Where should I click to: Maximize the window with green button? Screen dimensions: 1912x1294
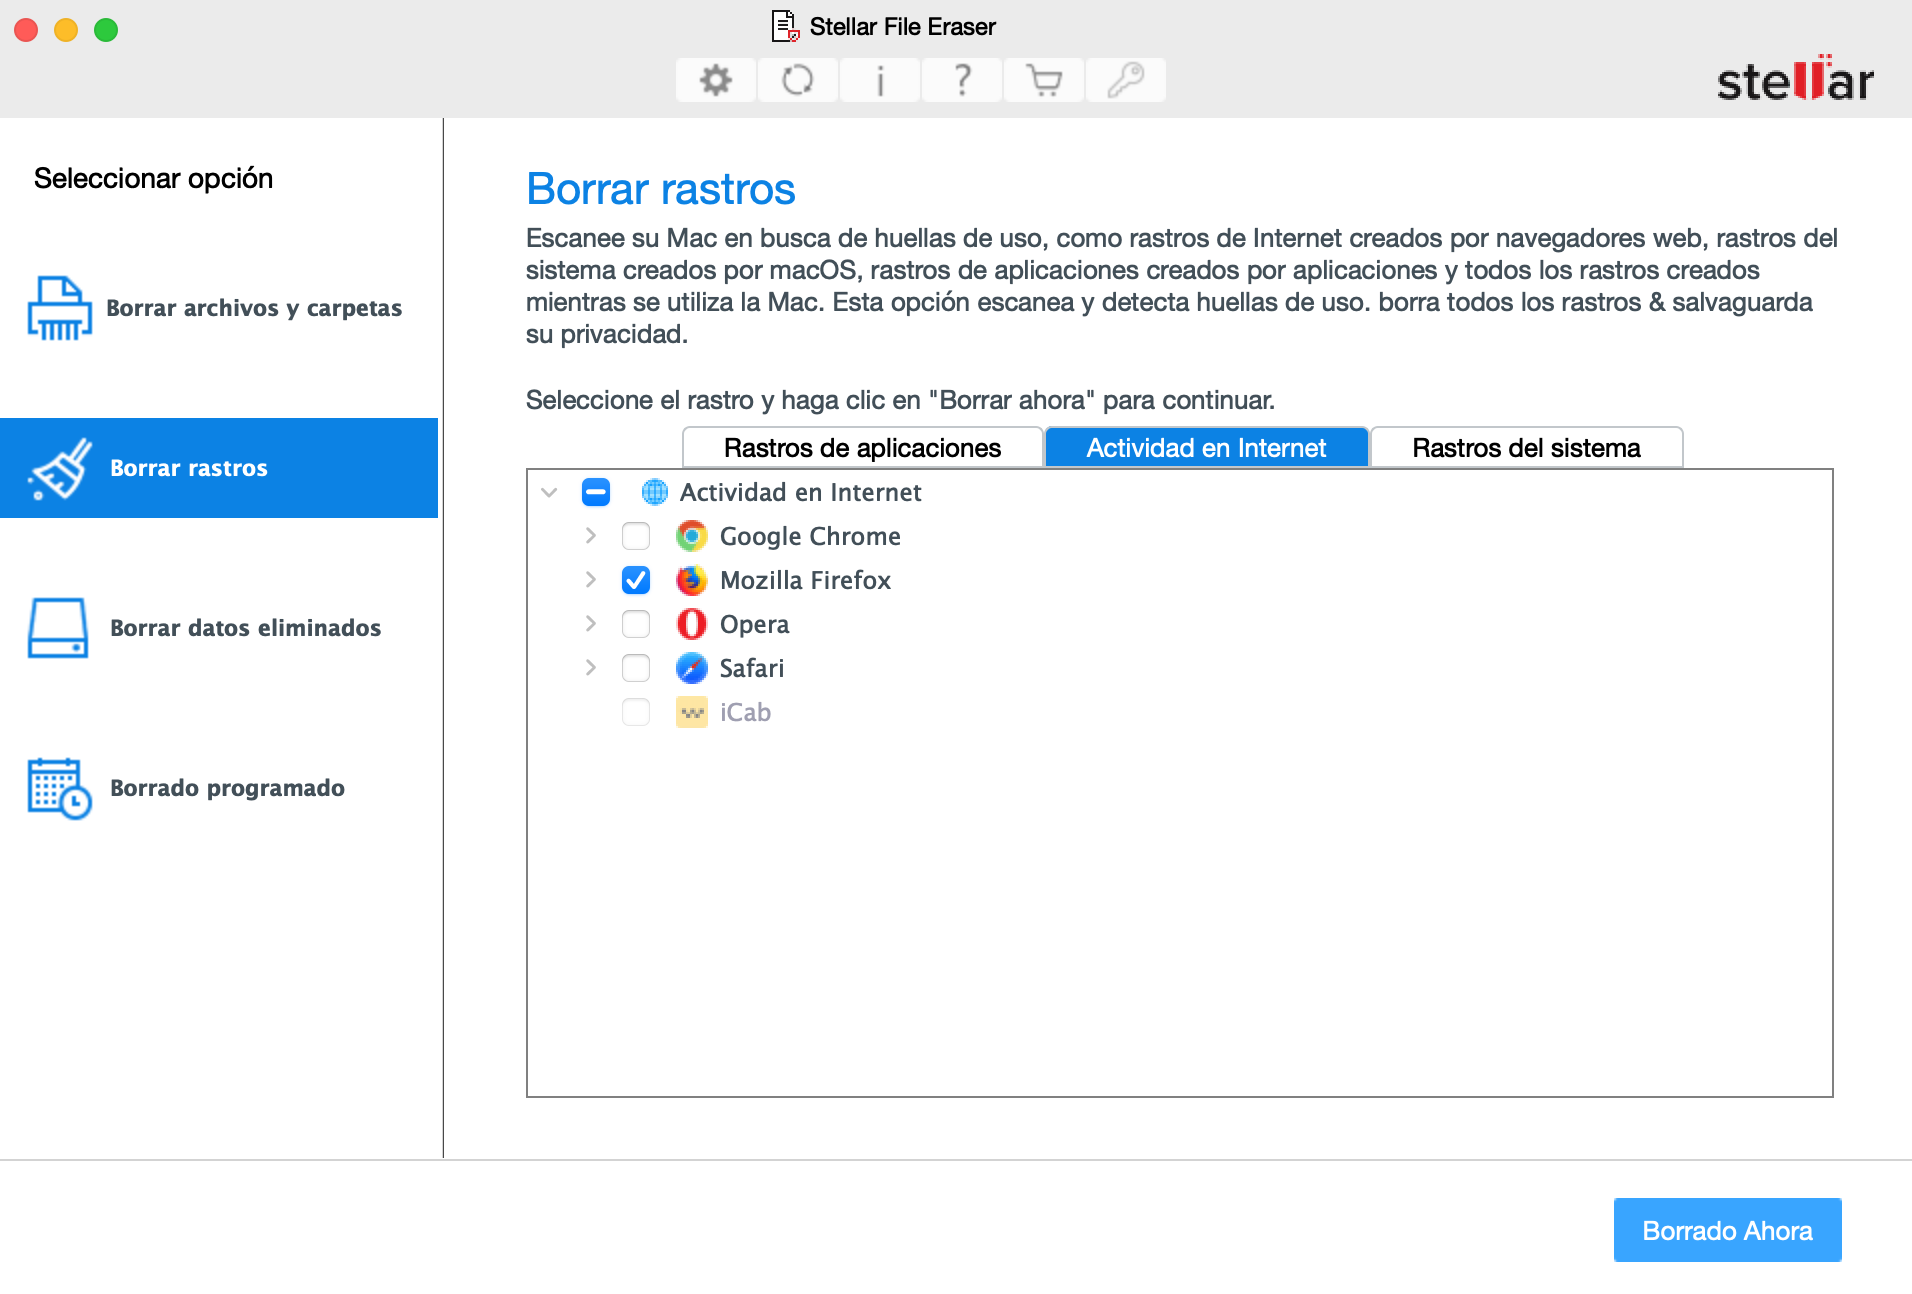tap(106, 30)
